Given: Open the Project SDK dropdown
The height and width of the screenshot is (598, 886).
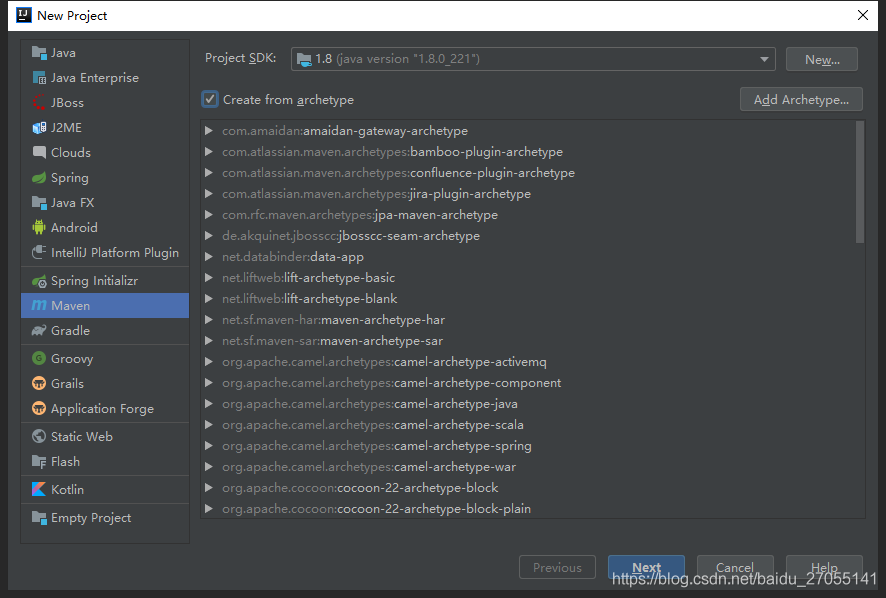Looking at the screenshot, I should [x=533, y=59].
